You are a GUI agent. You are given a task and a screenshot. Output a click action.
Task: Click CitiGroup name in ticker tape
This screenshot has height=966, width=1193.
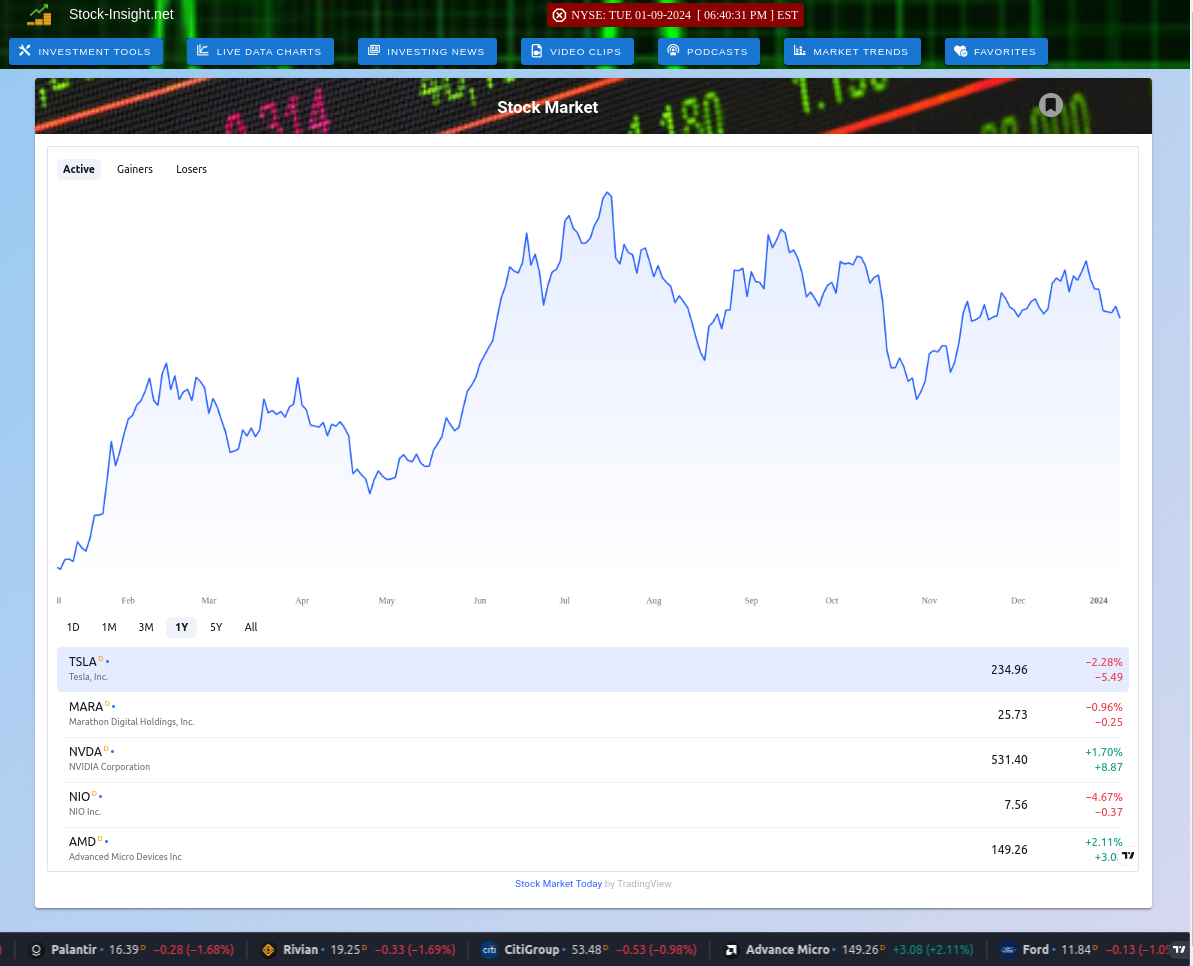(532, 950)
